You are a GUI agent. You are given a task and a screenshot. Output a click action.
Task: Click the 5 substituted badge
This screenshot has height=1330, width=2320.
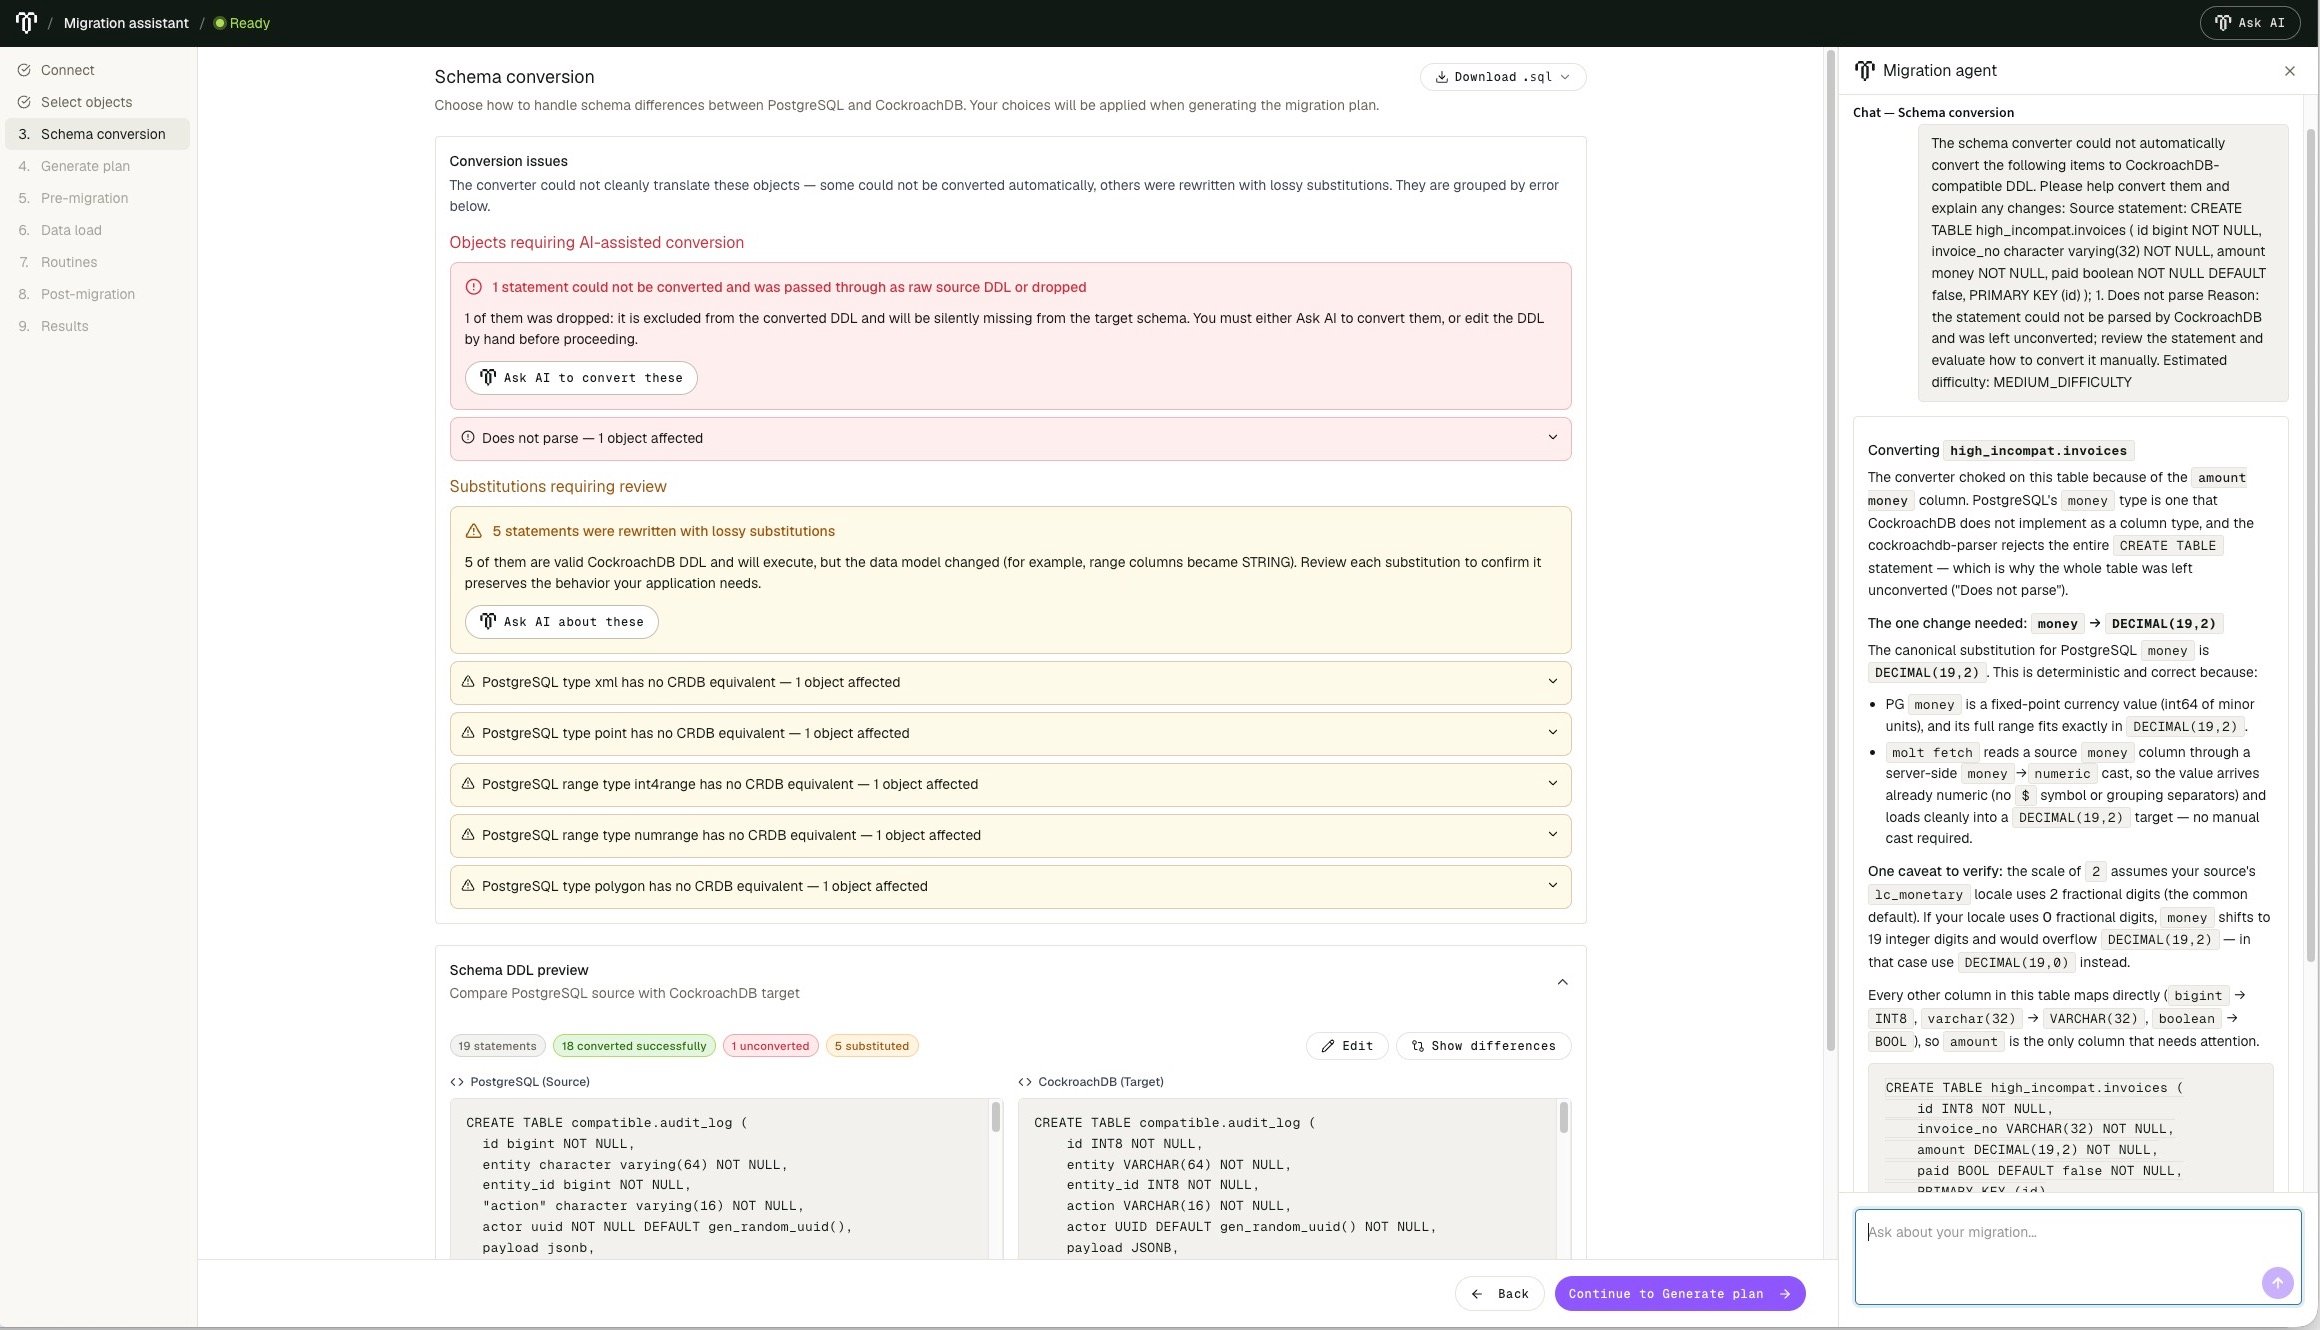point(872,1046)
